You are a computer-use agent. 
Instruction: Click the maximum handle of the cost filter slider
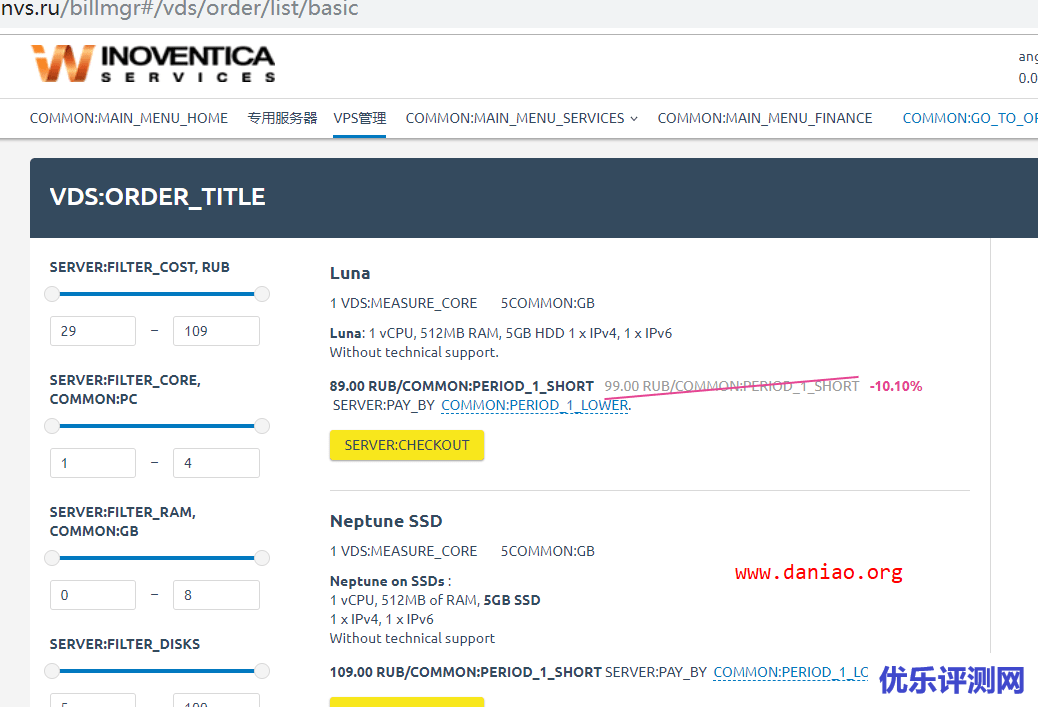[x=262, y=294]
